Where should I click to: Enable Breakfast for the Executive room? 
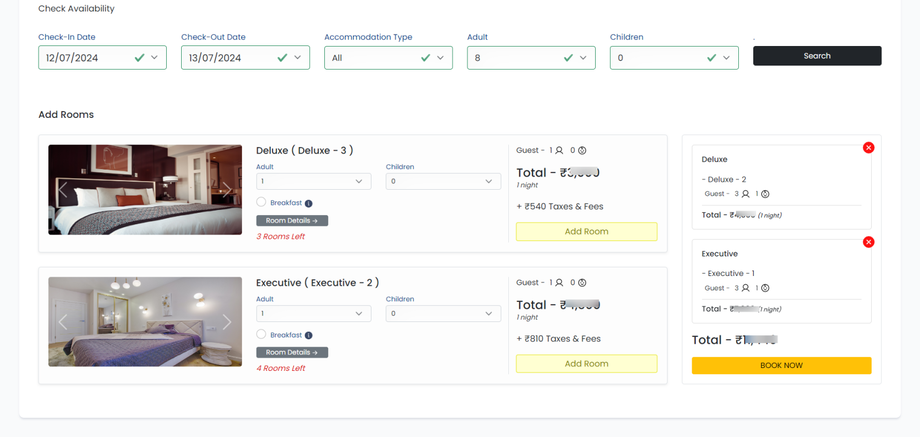coord(261,334)
